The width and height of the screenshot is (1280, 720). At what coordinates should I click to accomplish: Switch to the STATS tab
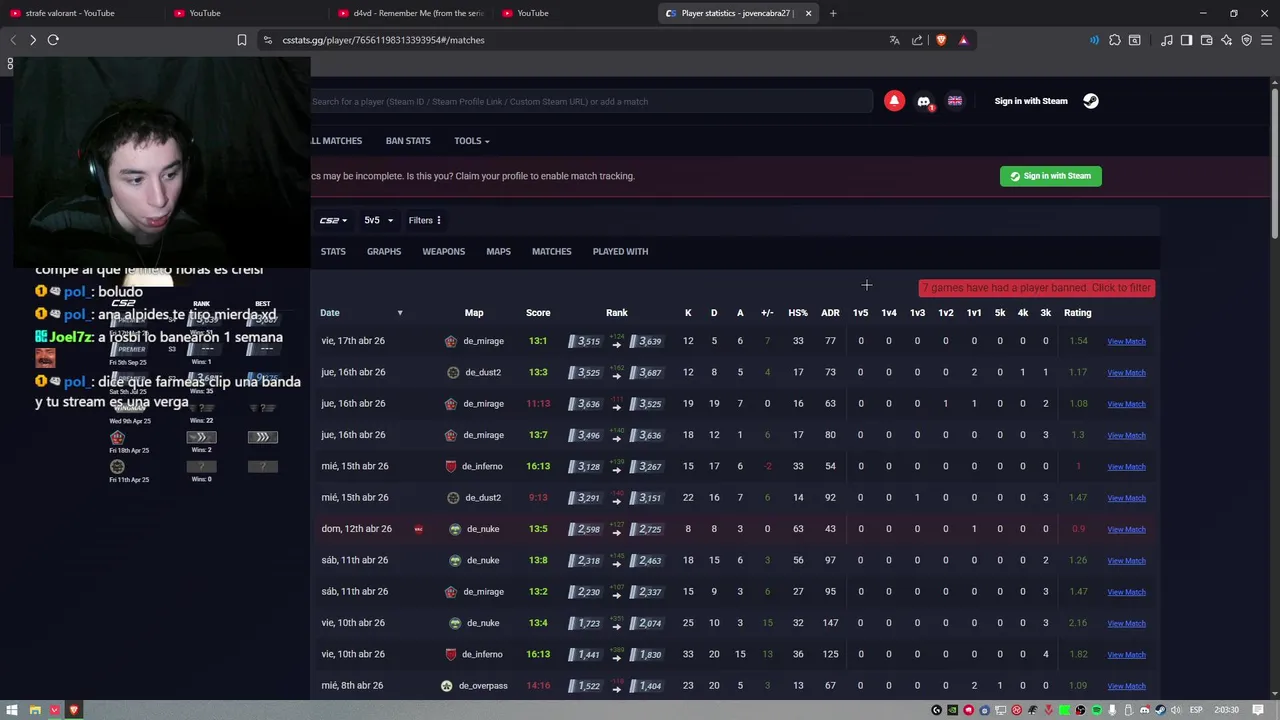point(333,252)
